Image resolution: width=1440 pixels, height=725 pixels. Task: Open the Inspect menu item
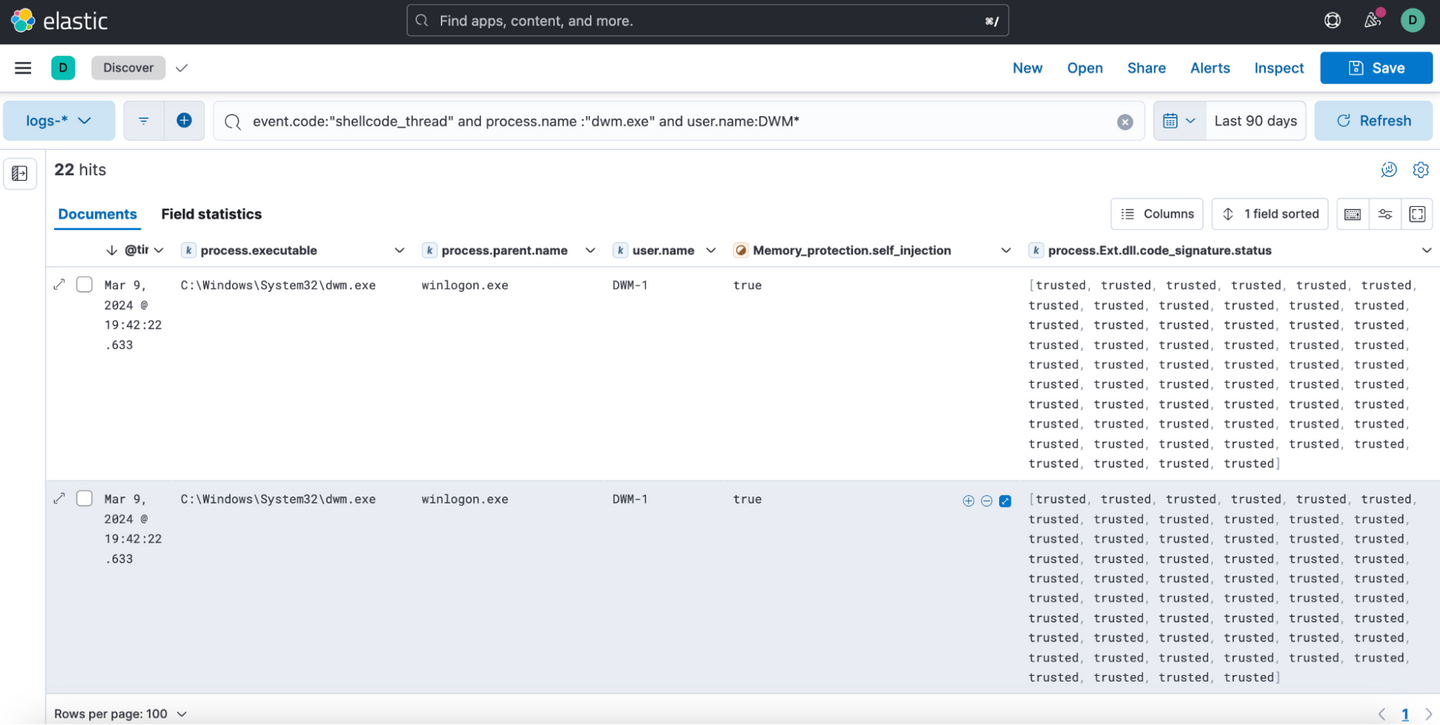1279,68
